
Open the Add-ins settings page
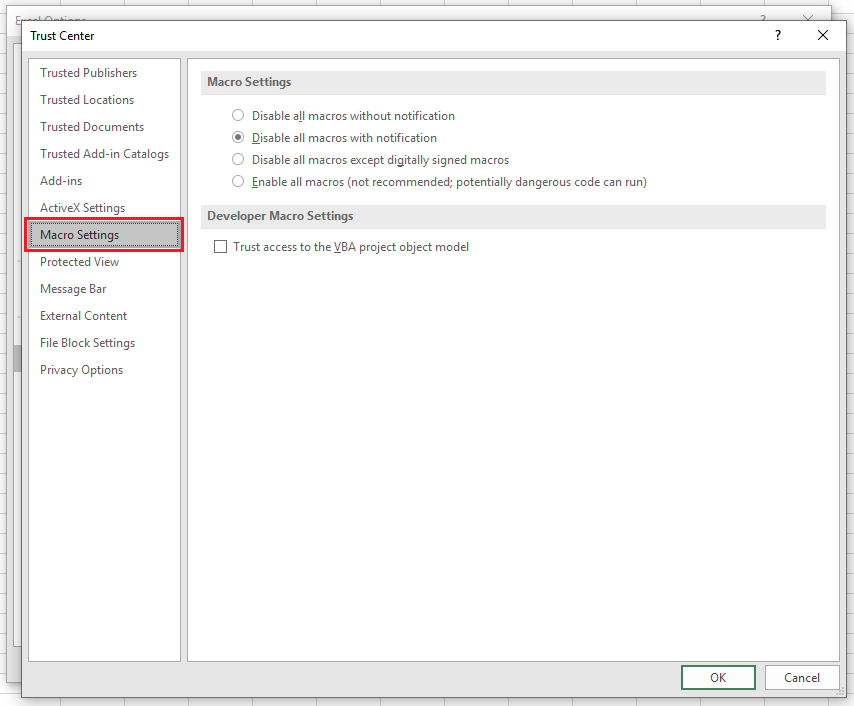60,180
